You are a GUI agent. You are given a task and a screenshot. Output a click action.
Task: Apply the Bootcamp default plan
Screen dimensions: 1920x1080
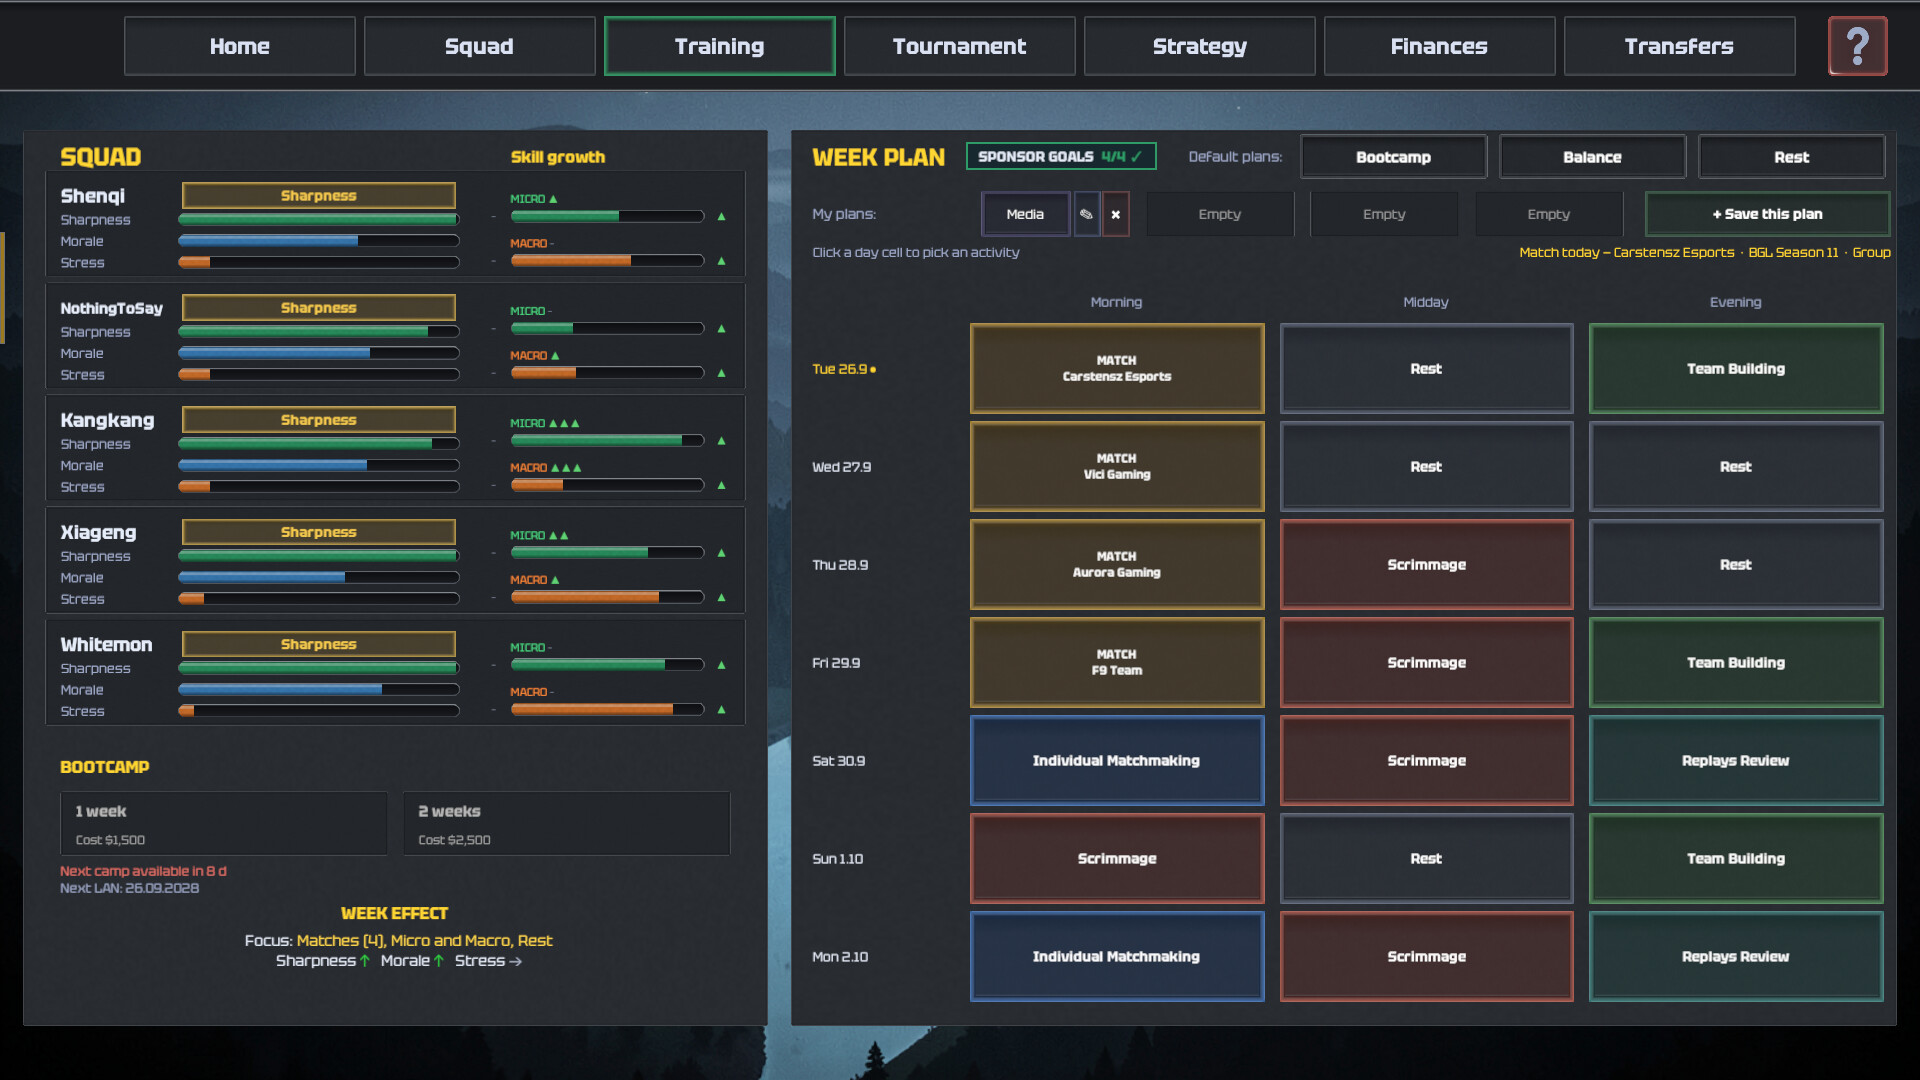coord(1393,157)
